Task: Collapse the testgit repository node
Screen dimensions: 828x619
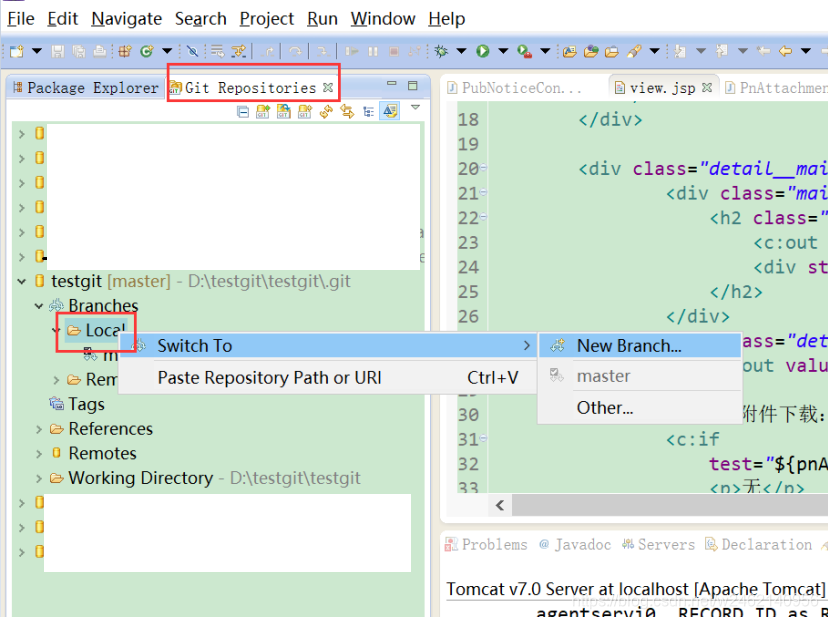Action: pos(22,282)
